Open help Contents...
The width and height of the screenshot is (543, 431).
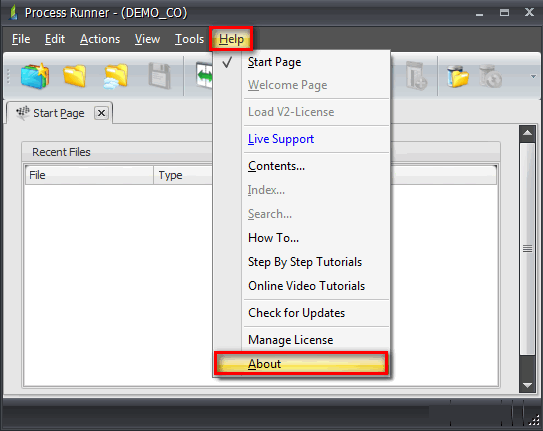click(x=302, y=166)
